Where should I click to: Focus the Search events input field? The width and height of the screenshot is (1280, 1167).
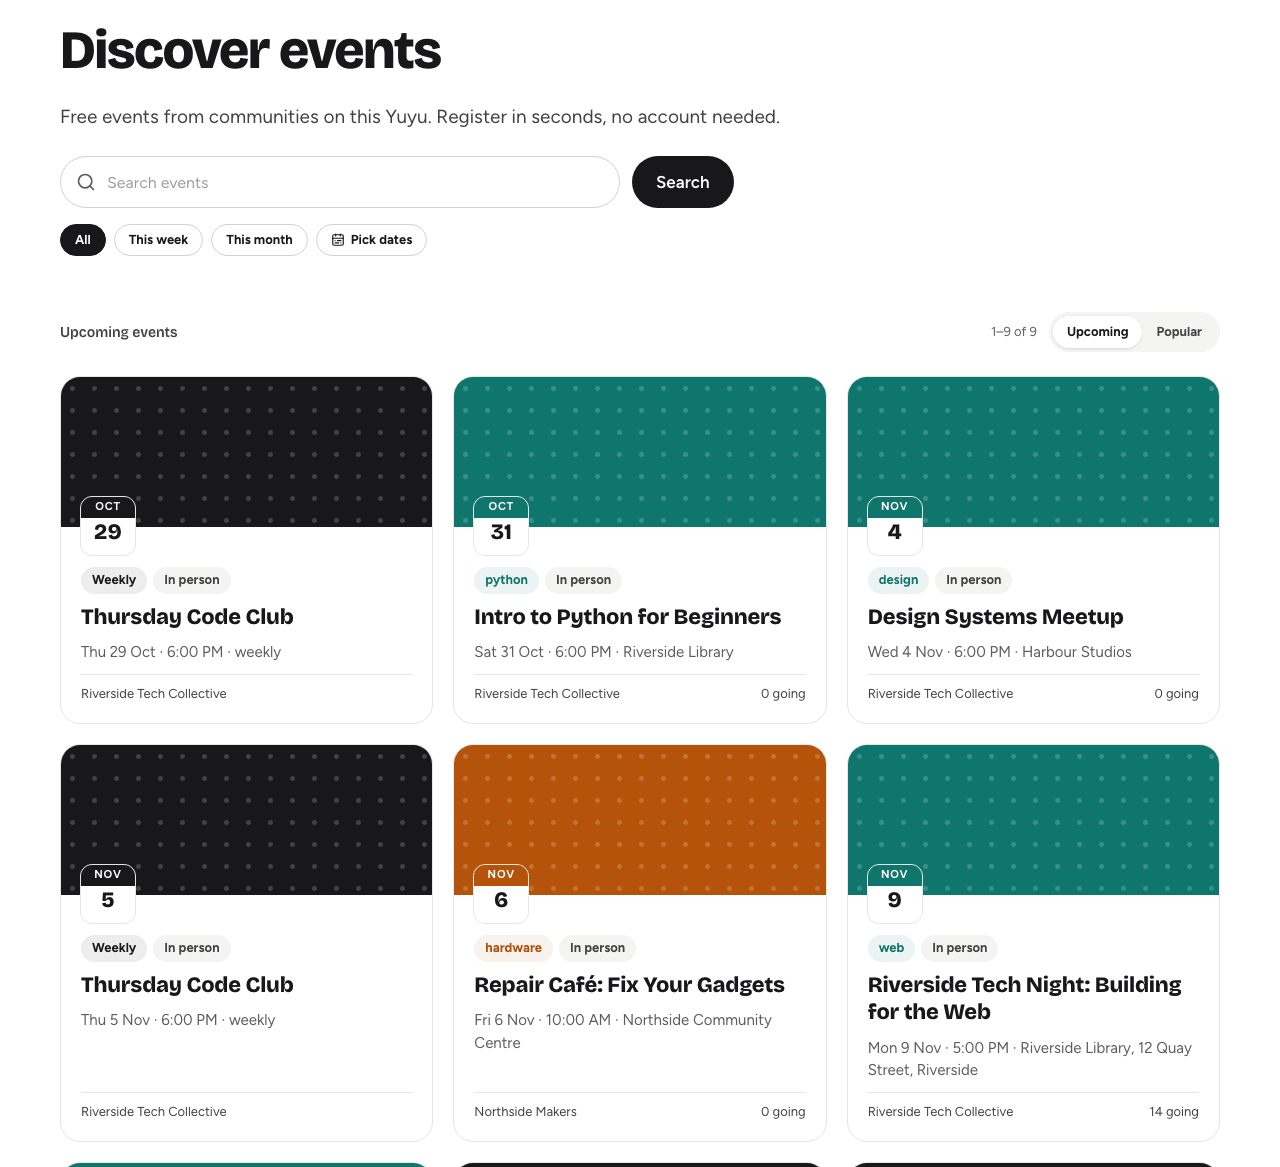coord(340,182)
